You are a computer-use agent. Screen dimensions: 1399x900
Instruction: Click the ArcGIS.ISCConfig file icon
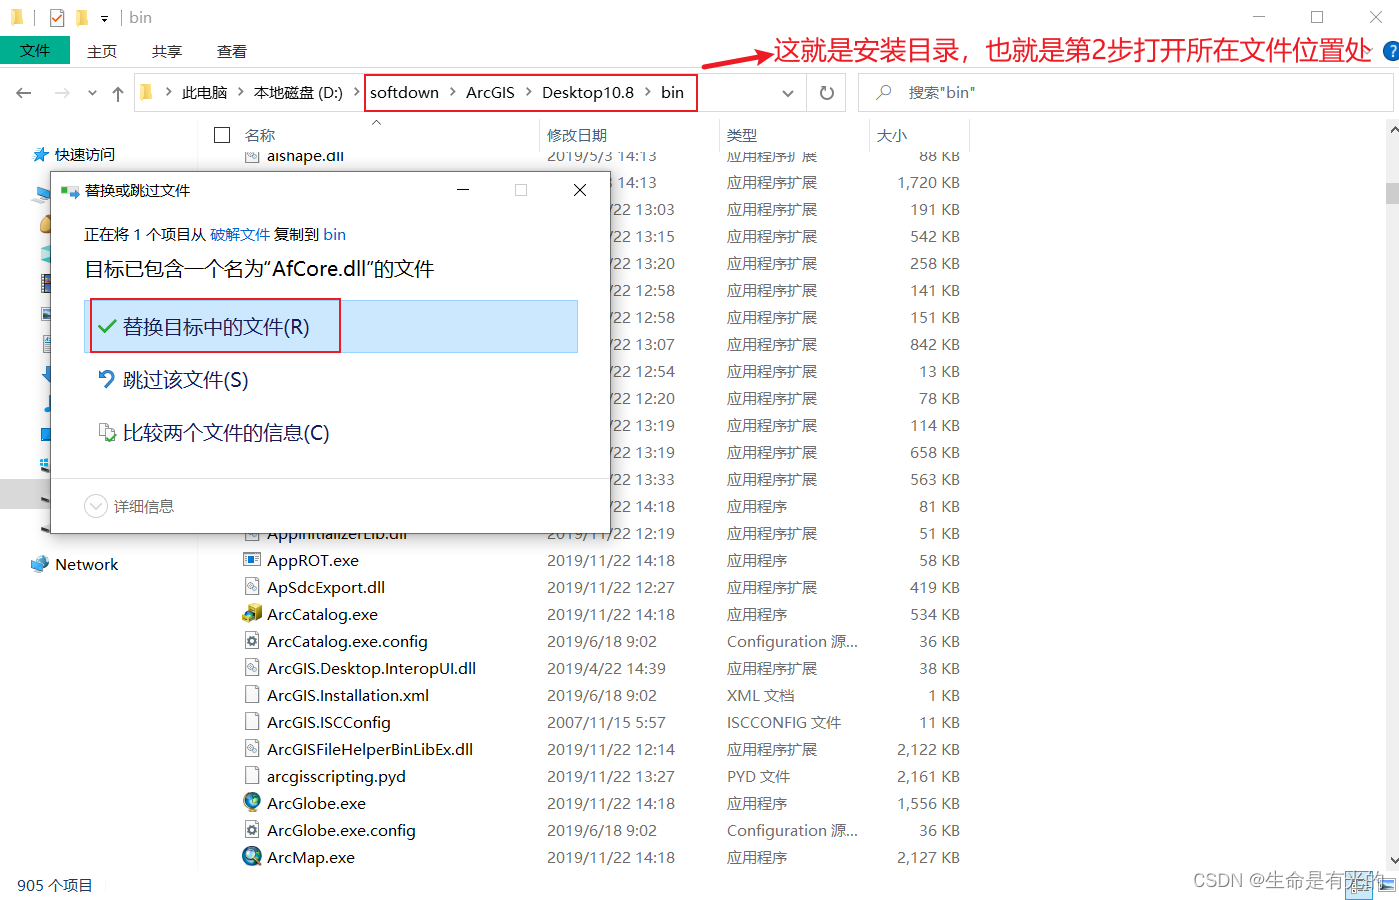pos(252,722)
